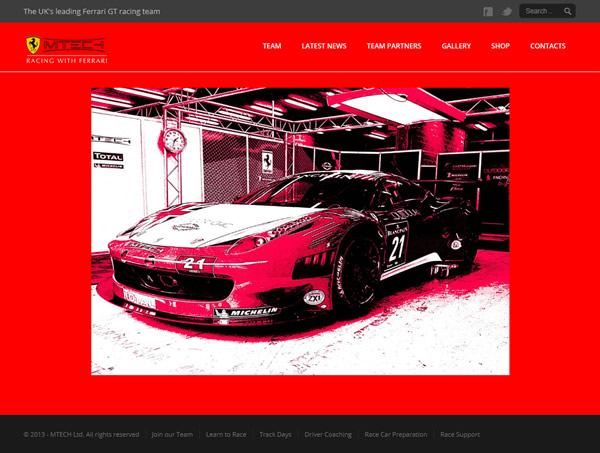This screenshot has width=600, height=453.
Task: Open the SHOP menu item
Action: click(x=500, y=46)
